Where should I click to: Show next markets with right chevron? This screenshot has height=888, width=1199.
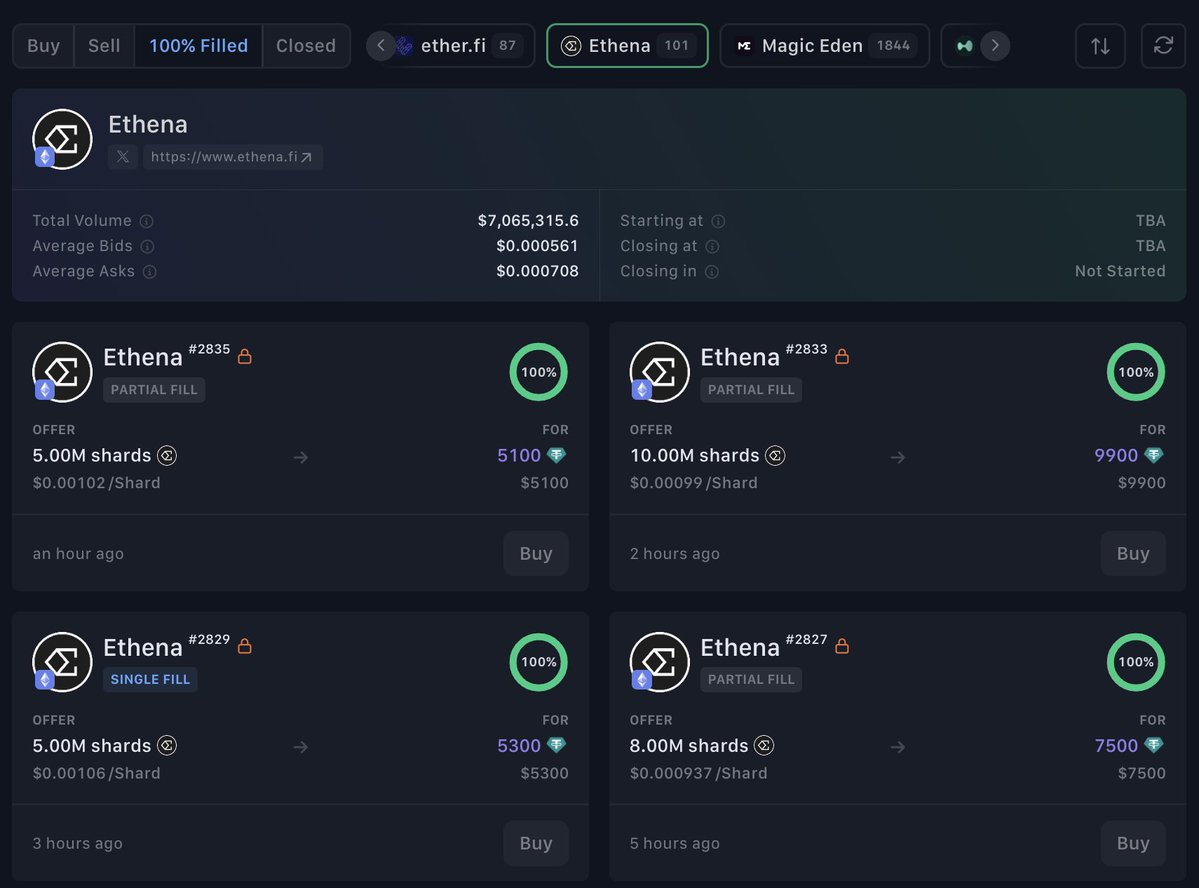click(x=995, y=46)
